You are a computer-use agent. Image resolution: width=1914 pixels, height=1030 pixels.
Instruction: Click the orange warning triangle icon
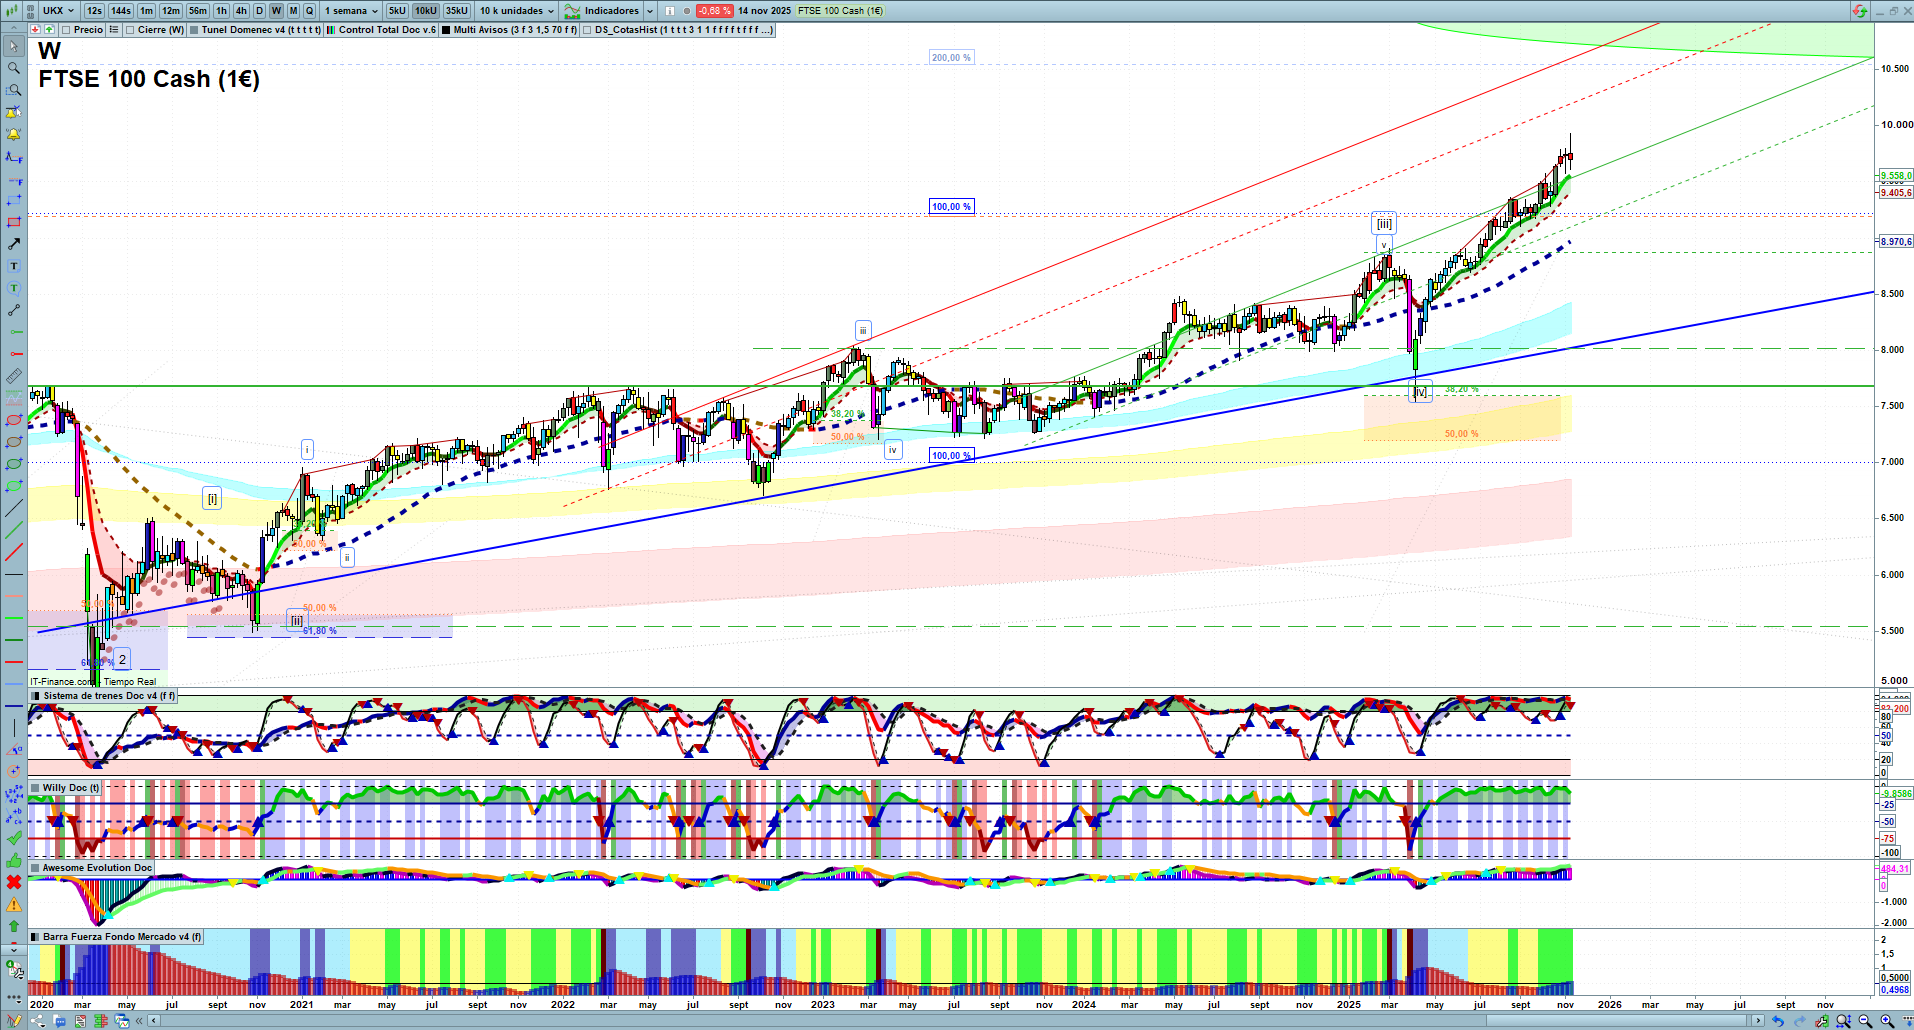14,904
